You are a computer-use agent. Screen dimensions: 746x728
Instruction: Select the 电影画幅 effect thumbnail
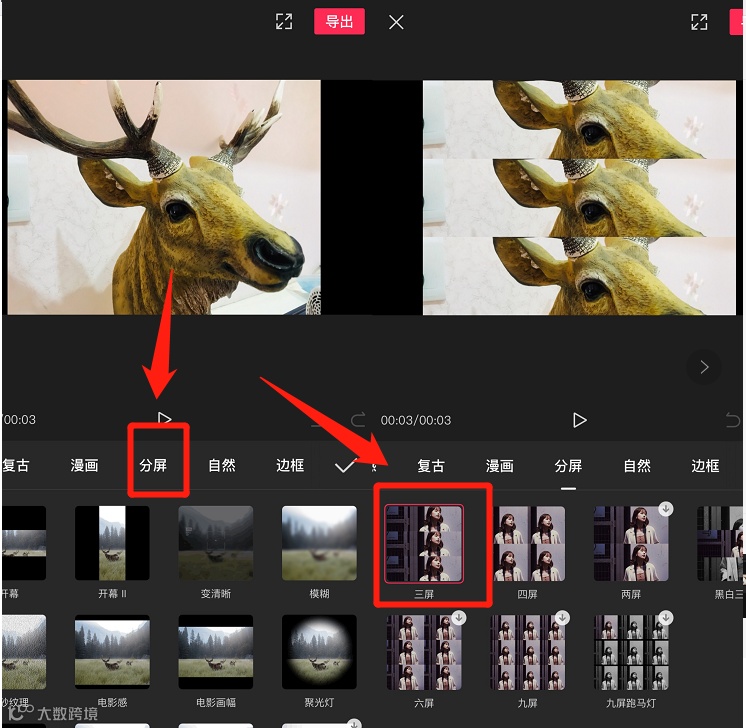click(x=216, y=652)
